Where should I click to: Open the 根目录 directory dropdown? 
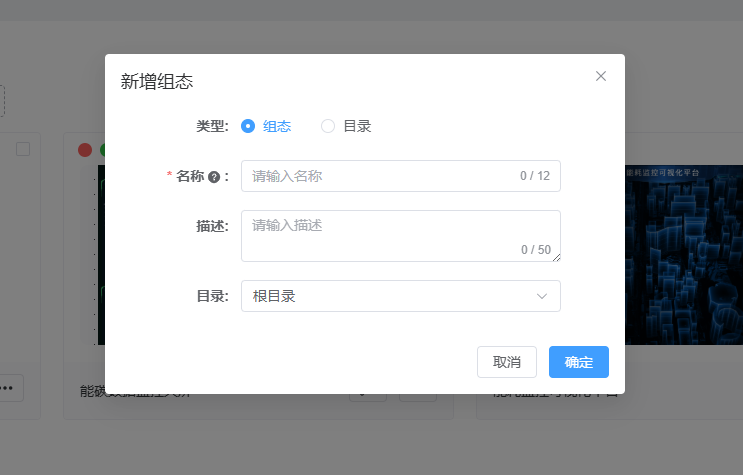401,296
